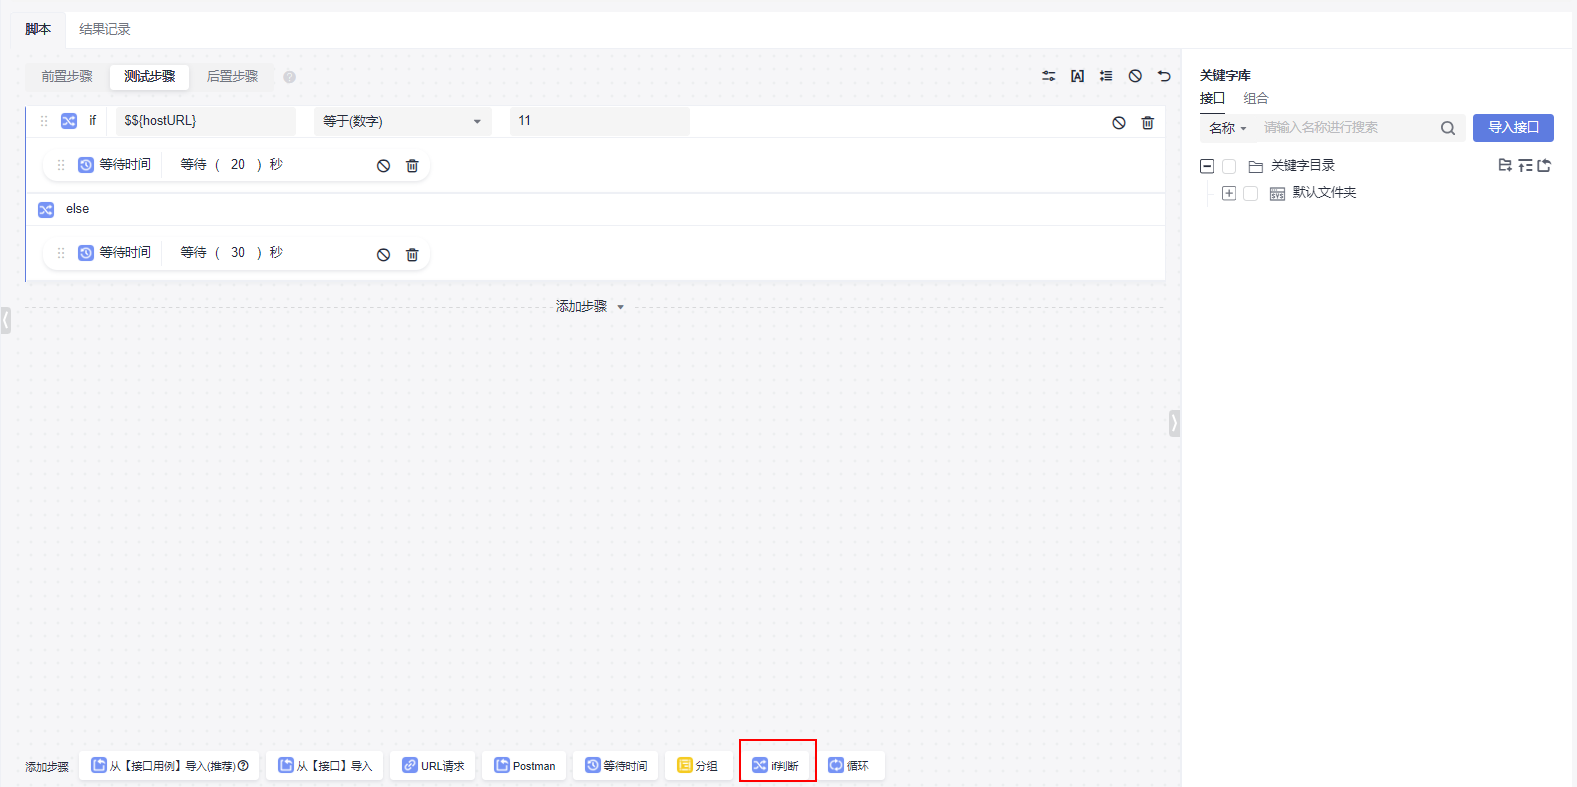The height and width of the screenshot is (787, 1577).
Task: Expand the 默认文件夹 tree node
Action: (1229, 194)
